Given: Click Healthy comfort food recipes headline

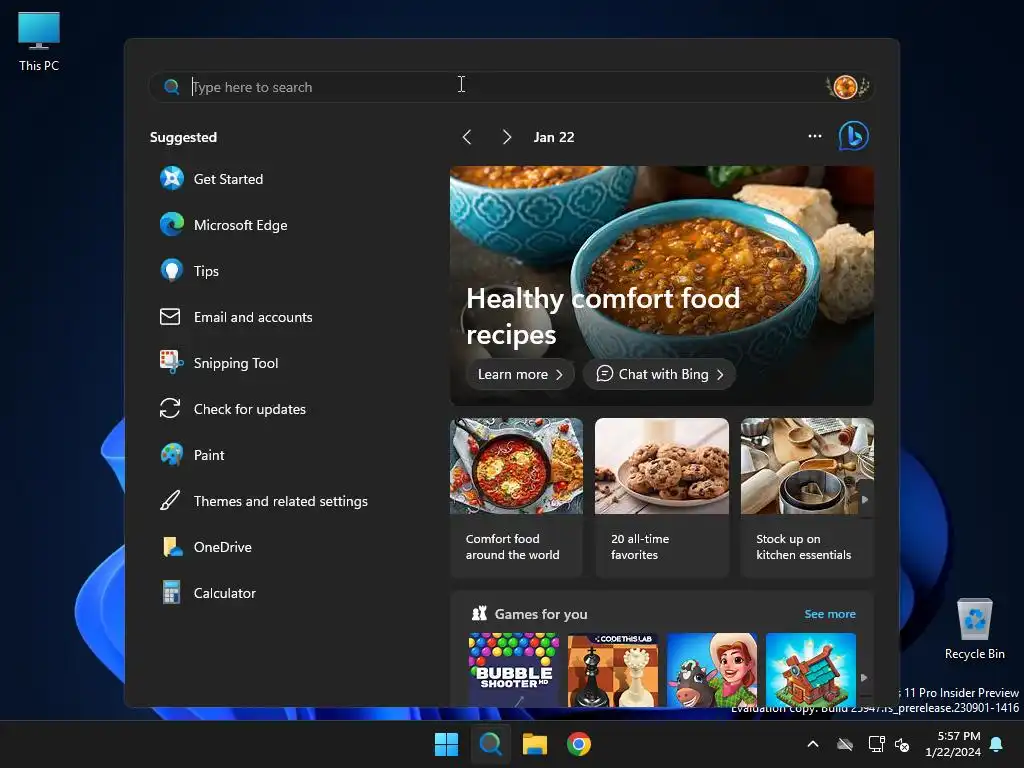Looking at the screenshot, I should [x=603, y=316].
